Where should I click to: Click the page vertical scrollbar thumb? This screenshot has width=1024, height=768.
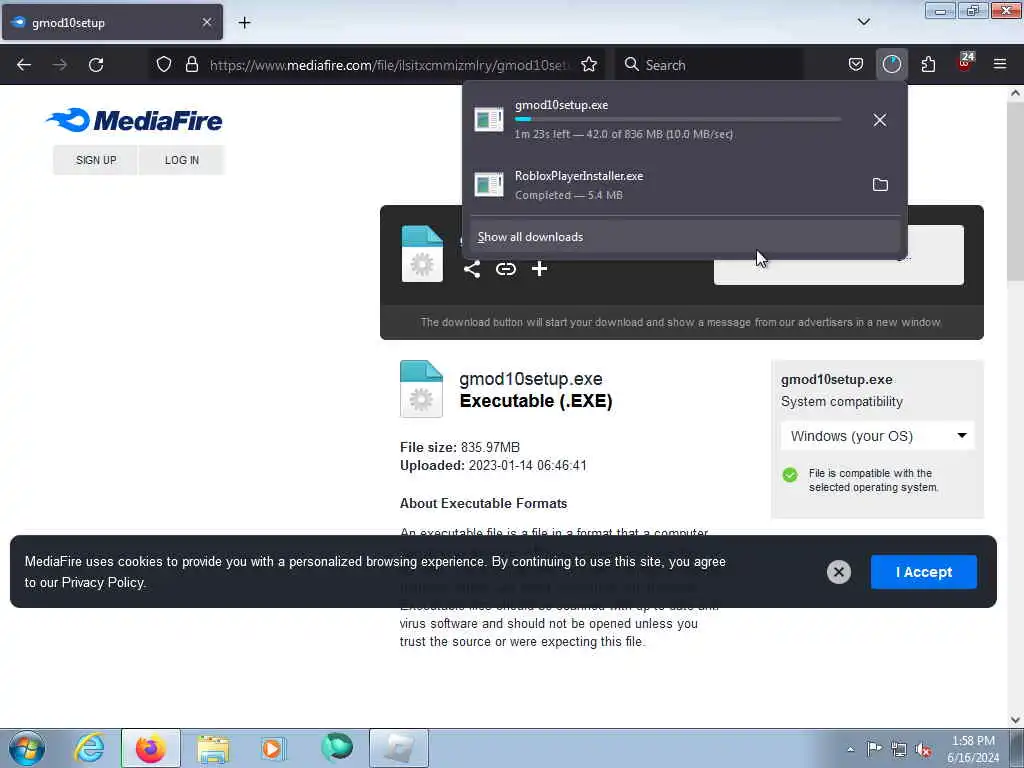(x=1015, y=191)
